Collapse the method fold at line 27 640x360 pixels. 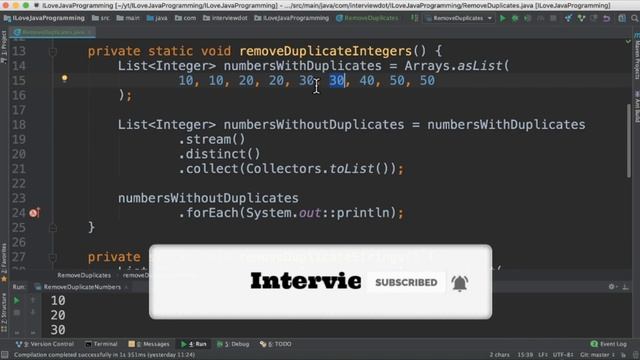pos(53,257)
